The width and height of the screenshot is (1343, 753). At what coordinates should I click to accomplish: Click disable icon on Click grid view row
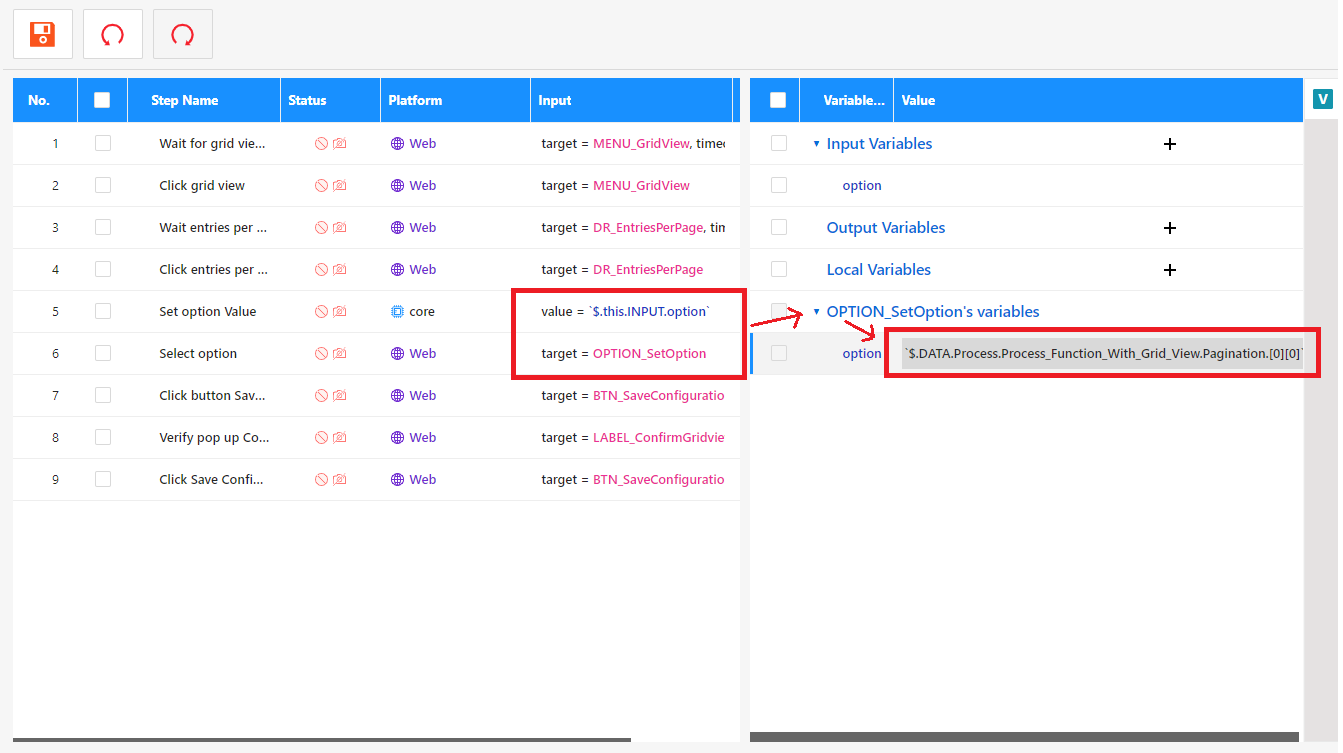321,186
